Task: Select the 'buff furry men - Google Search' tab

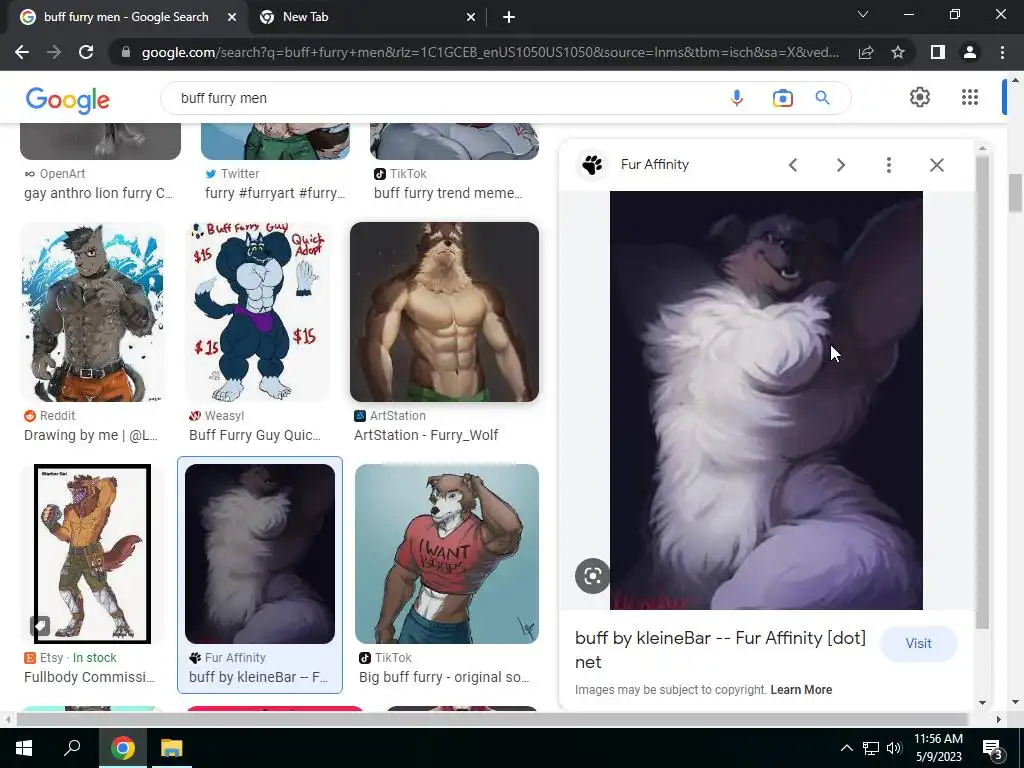Action: point(127,17)
